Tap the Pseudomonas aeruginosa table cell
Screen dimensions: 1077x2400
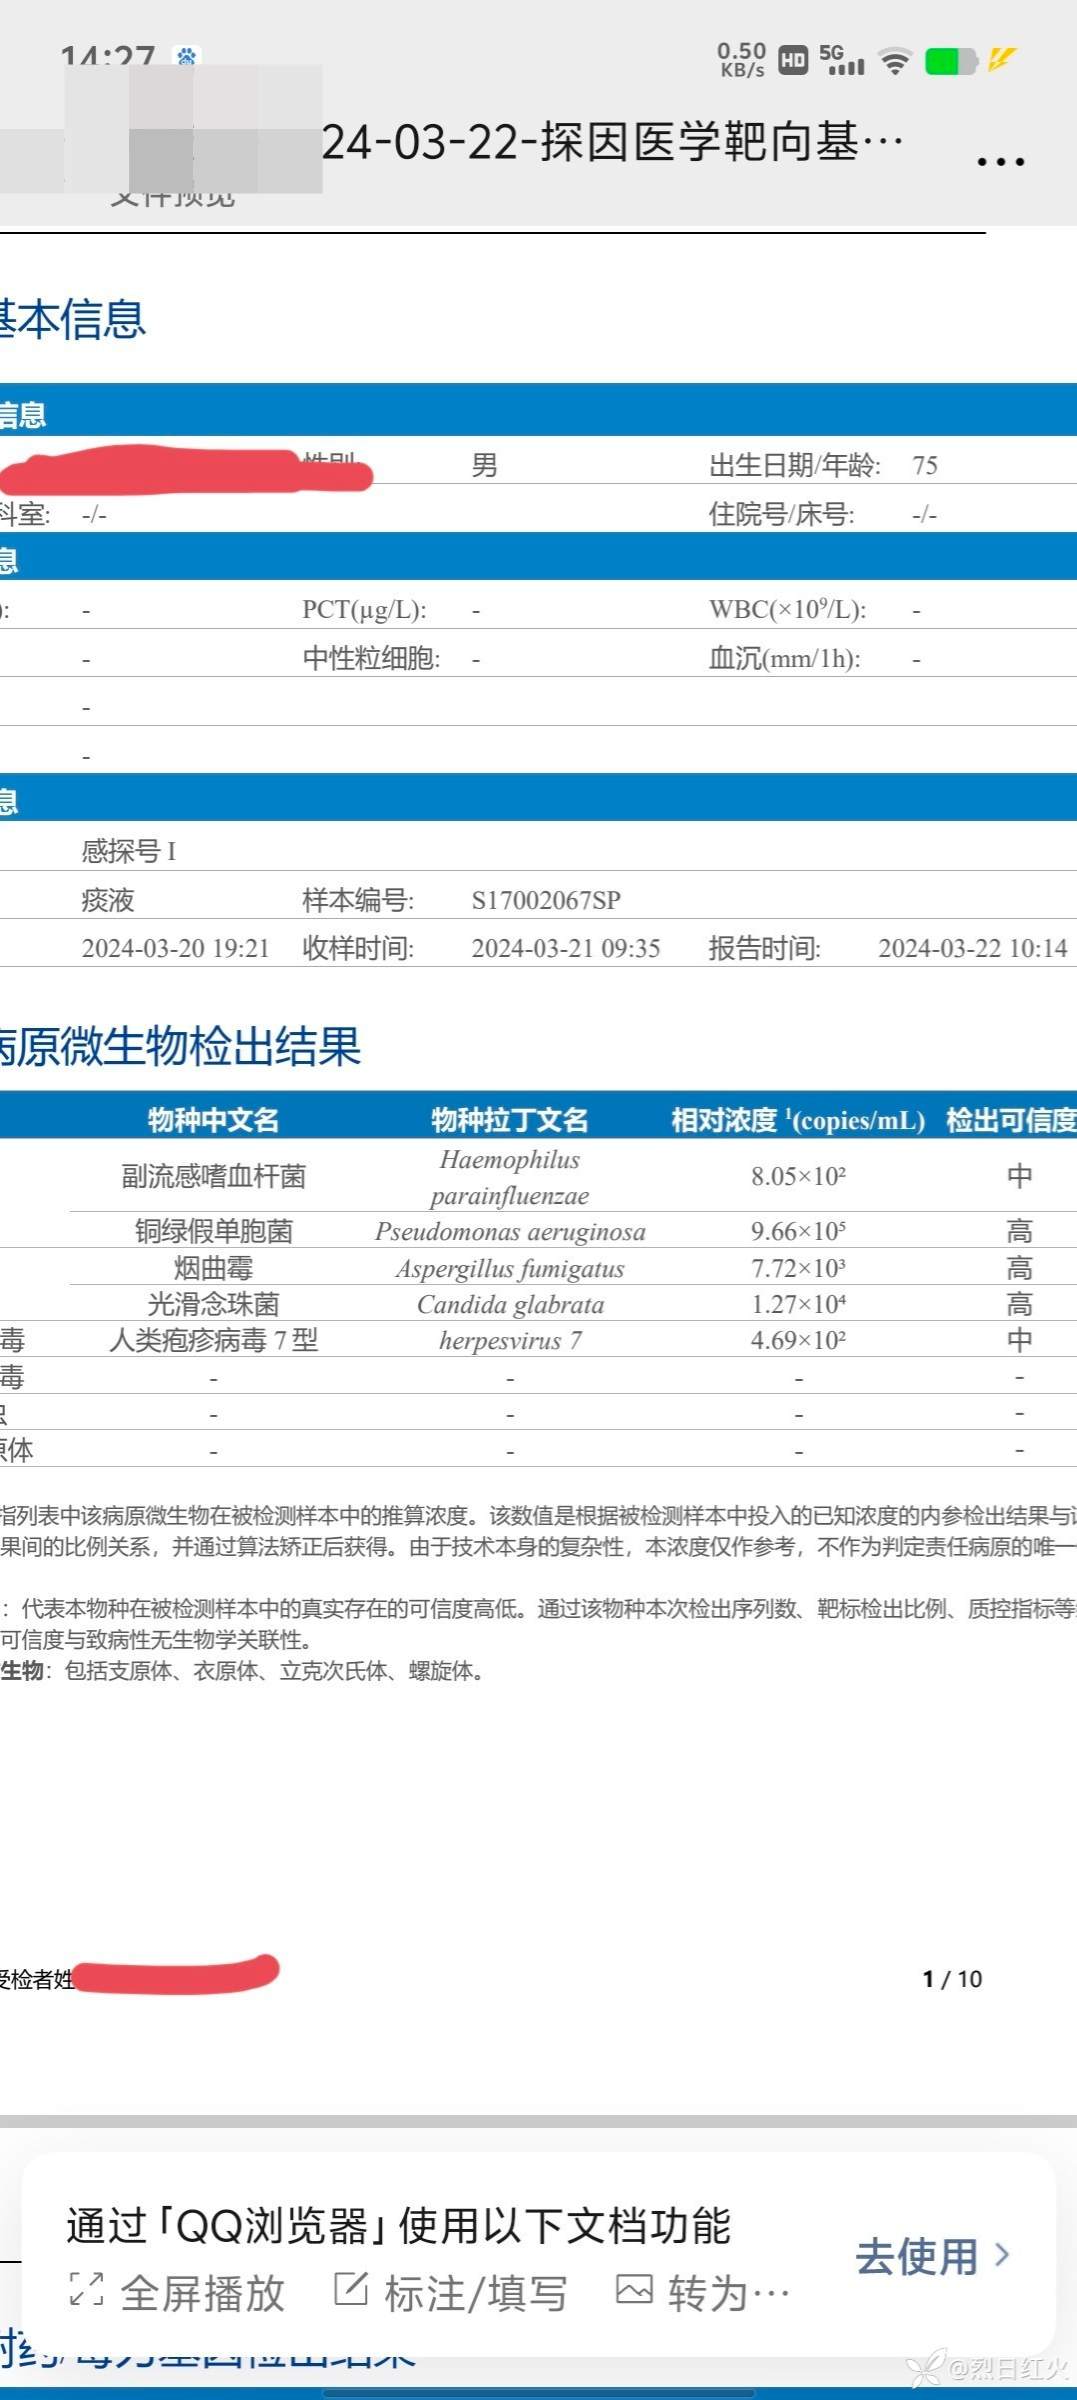[510, 1231]
